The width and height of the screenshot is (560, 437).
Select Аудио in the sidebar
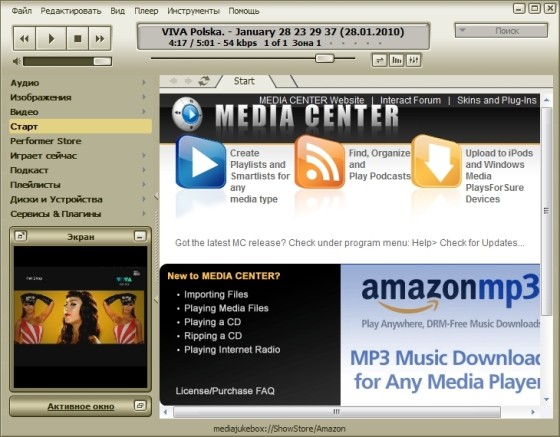point(80,83)
